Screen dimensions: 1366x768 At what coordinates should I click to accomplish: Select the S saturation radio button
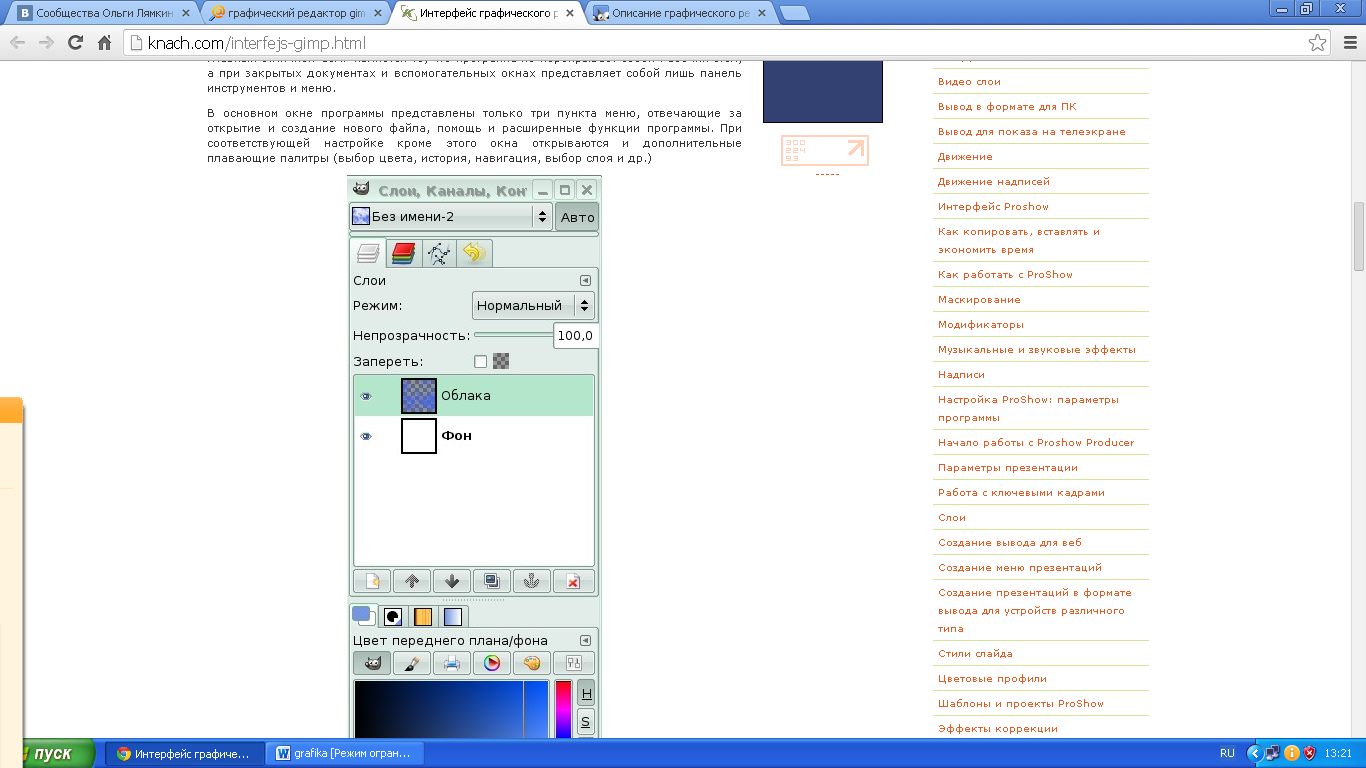pyautogui.click(x=586, y=722)
